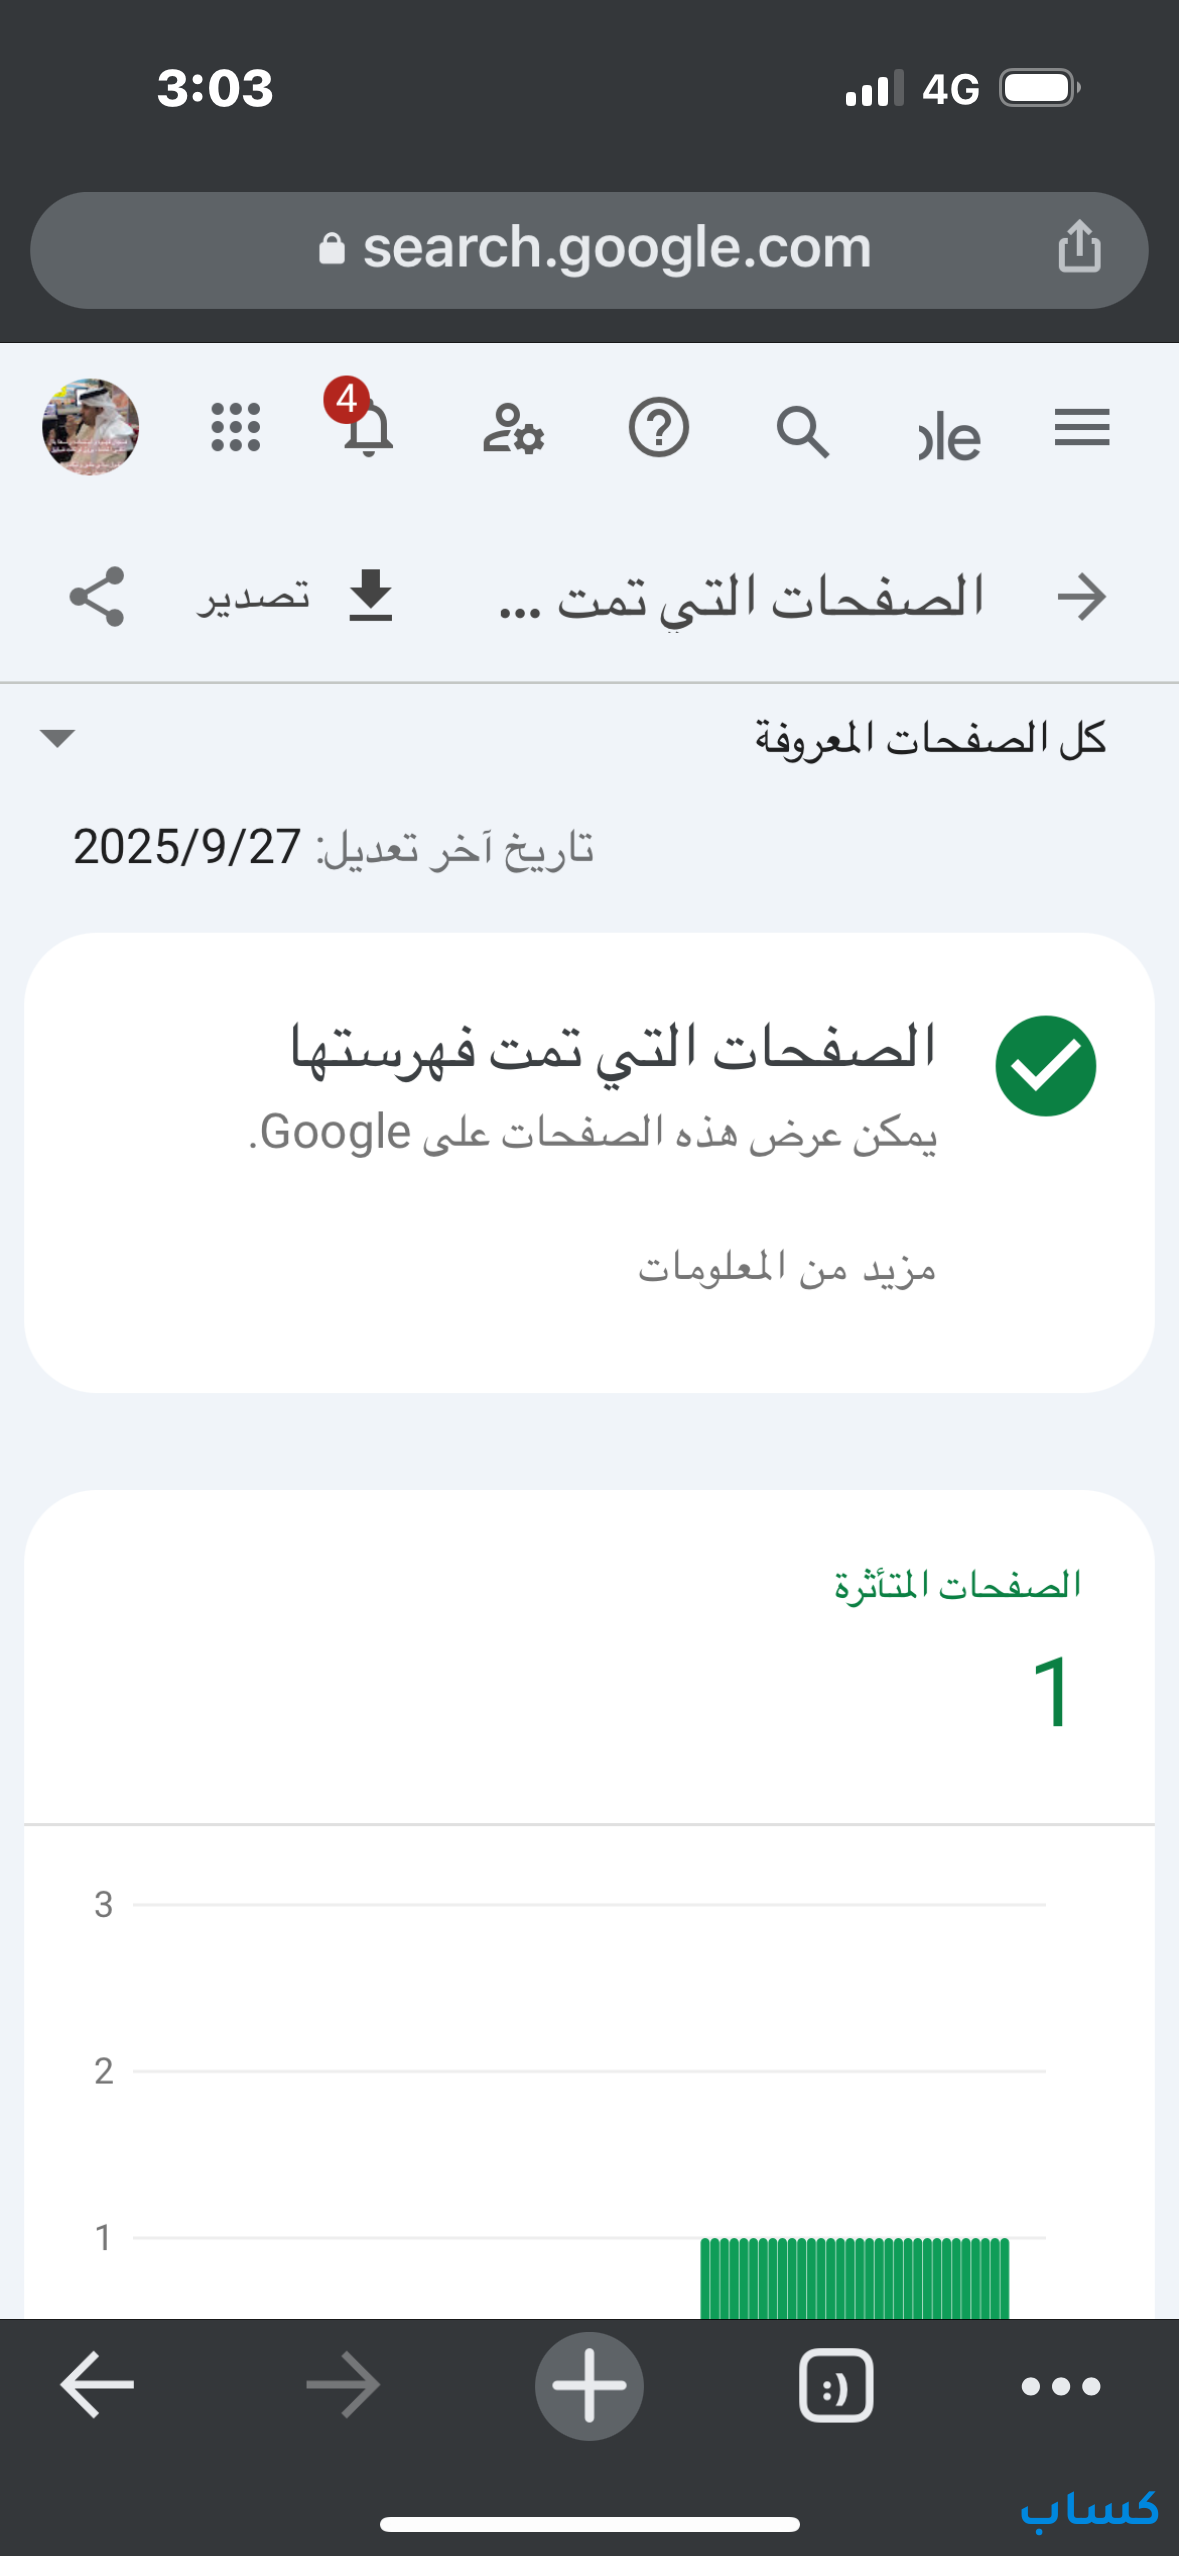Go back with browser back arrow
1179x2556 pixels.
pyautogui.click(x=97, y=2384)
